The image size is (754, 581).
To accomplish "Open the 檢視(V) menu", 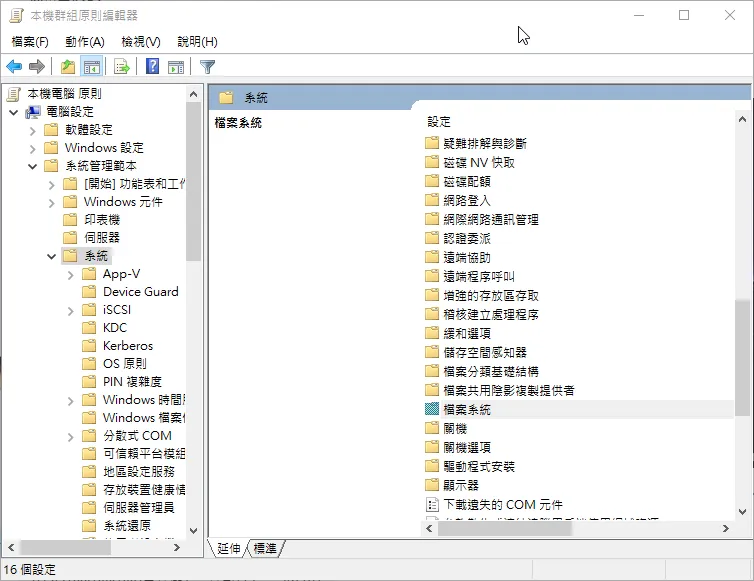I will tap(141, 42).
